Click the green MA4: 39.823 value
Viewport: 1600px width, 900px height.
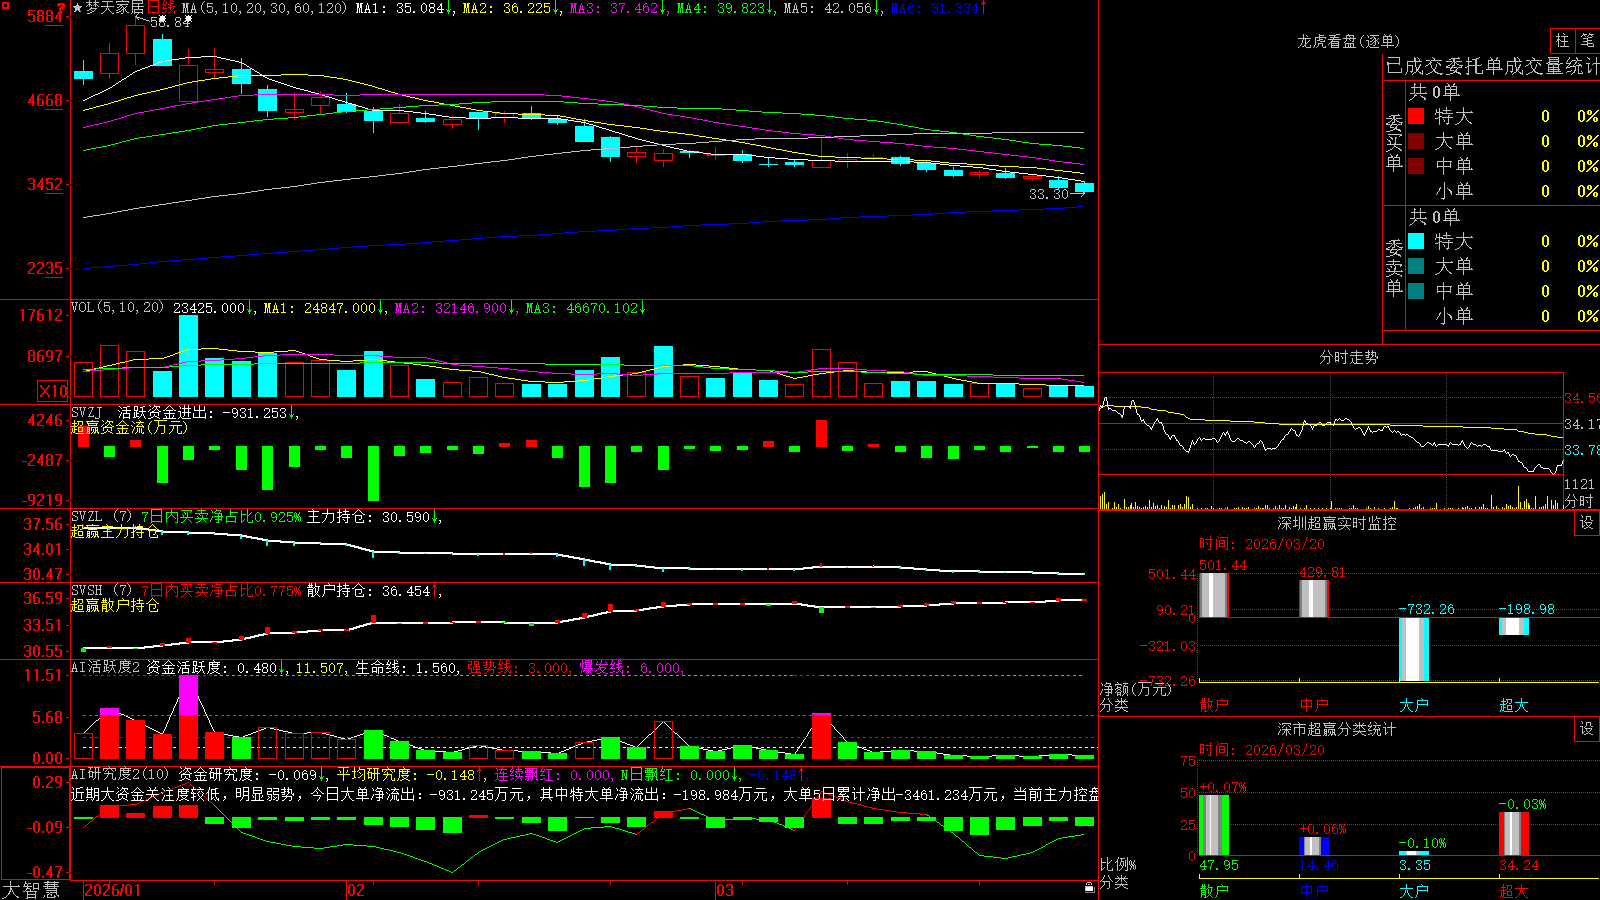(x=725, y=8)
